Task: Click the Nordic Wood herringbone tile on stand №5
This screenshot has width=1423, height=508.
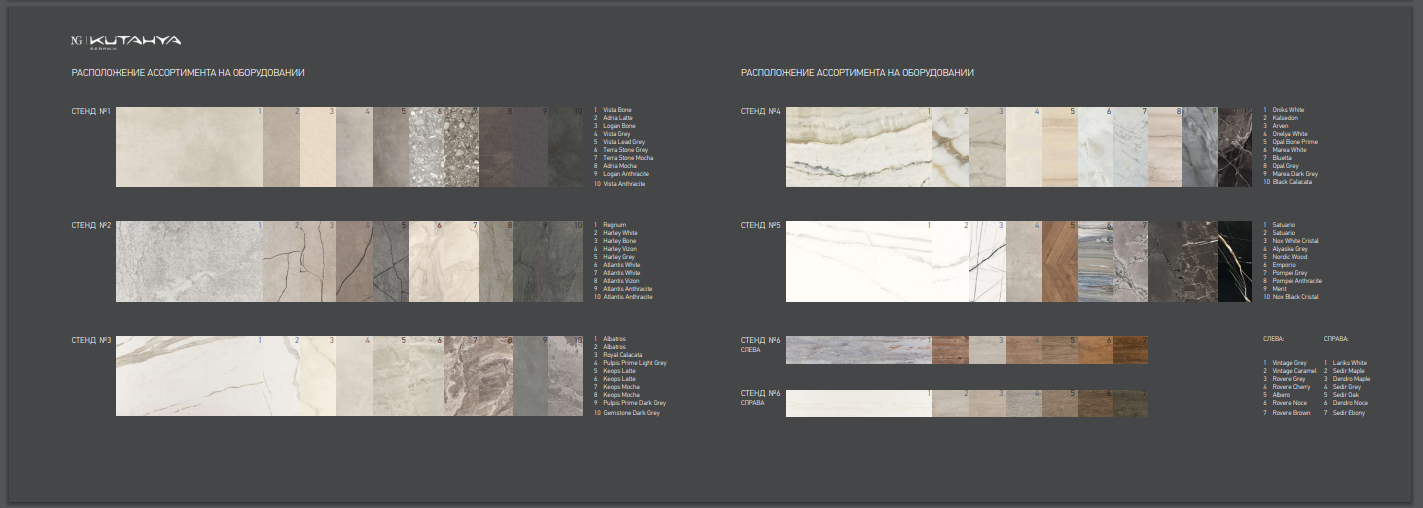Action: (x=1059, y=261)
